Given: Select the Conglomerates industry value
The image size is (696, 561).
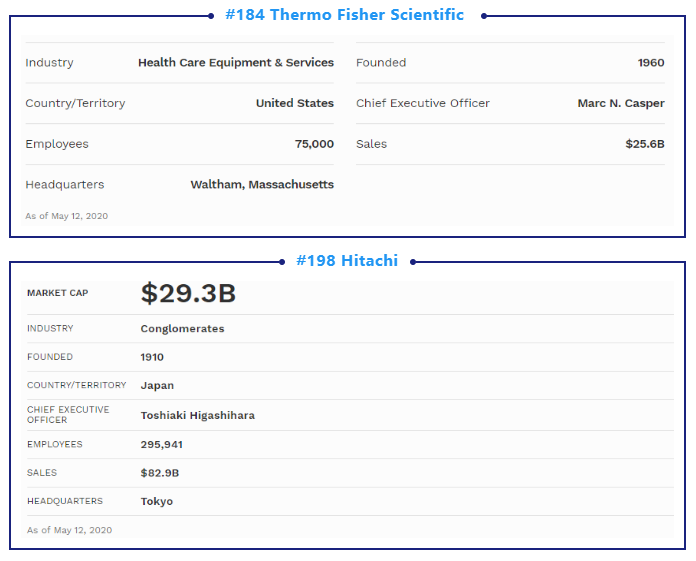Looking at the screenshot, I should point(182,329).
